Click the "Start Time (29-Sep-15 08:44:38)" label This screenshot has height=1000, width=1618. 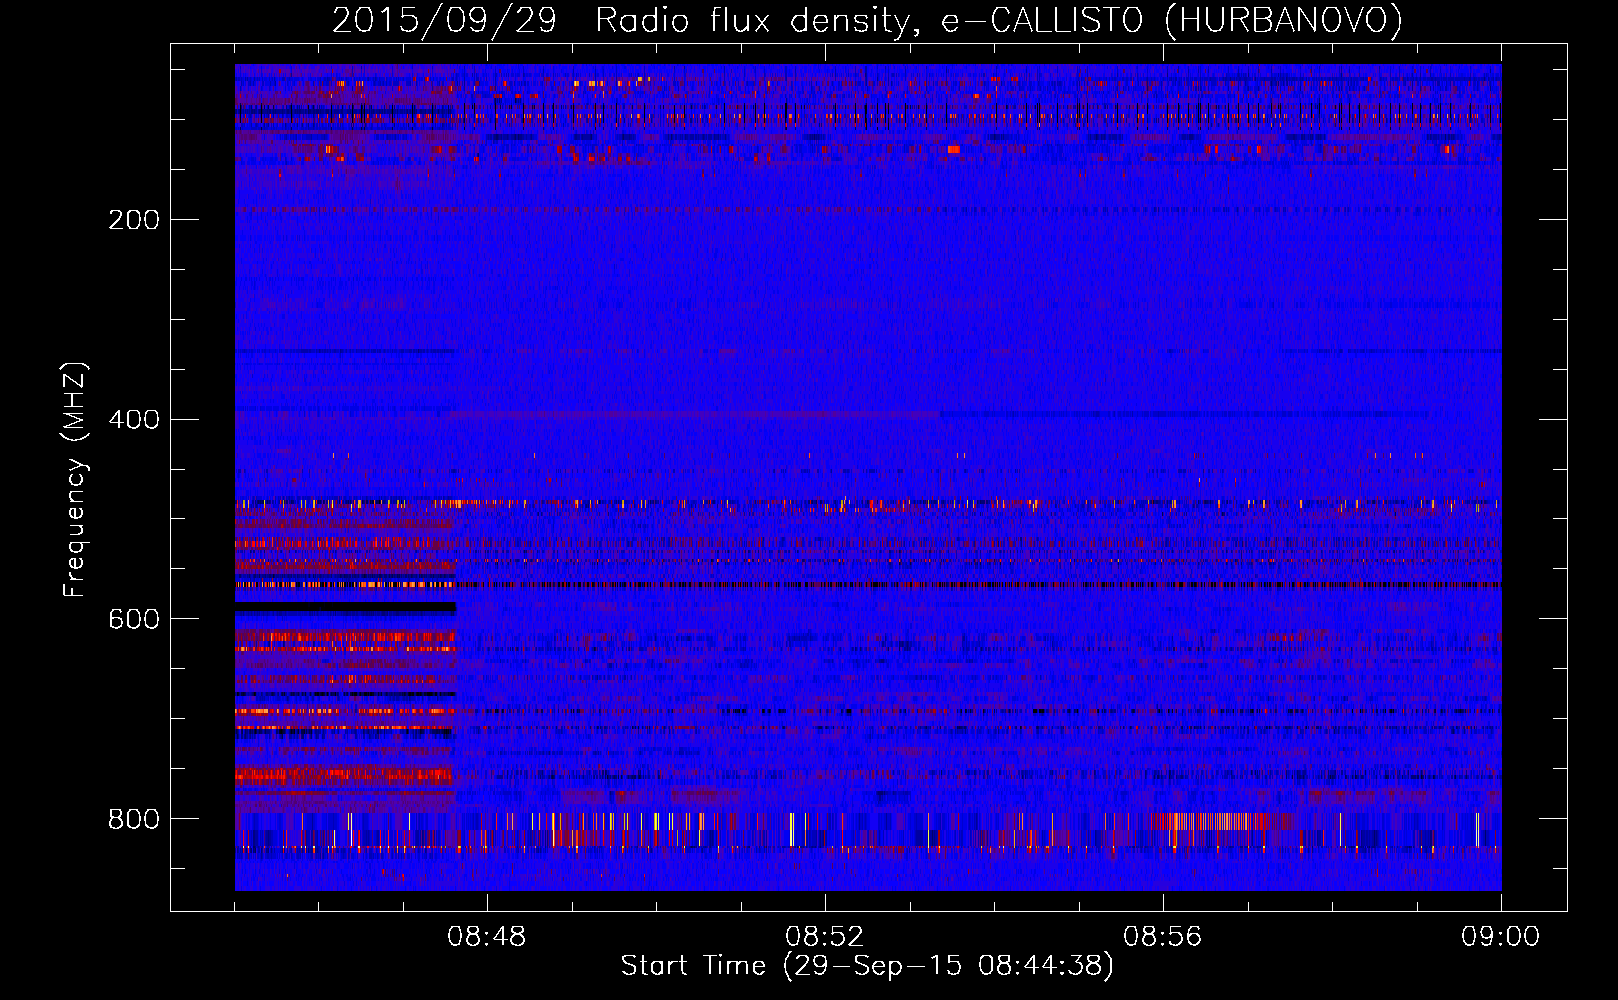[867, 966]
